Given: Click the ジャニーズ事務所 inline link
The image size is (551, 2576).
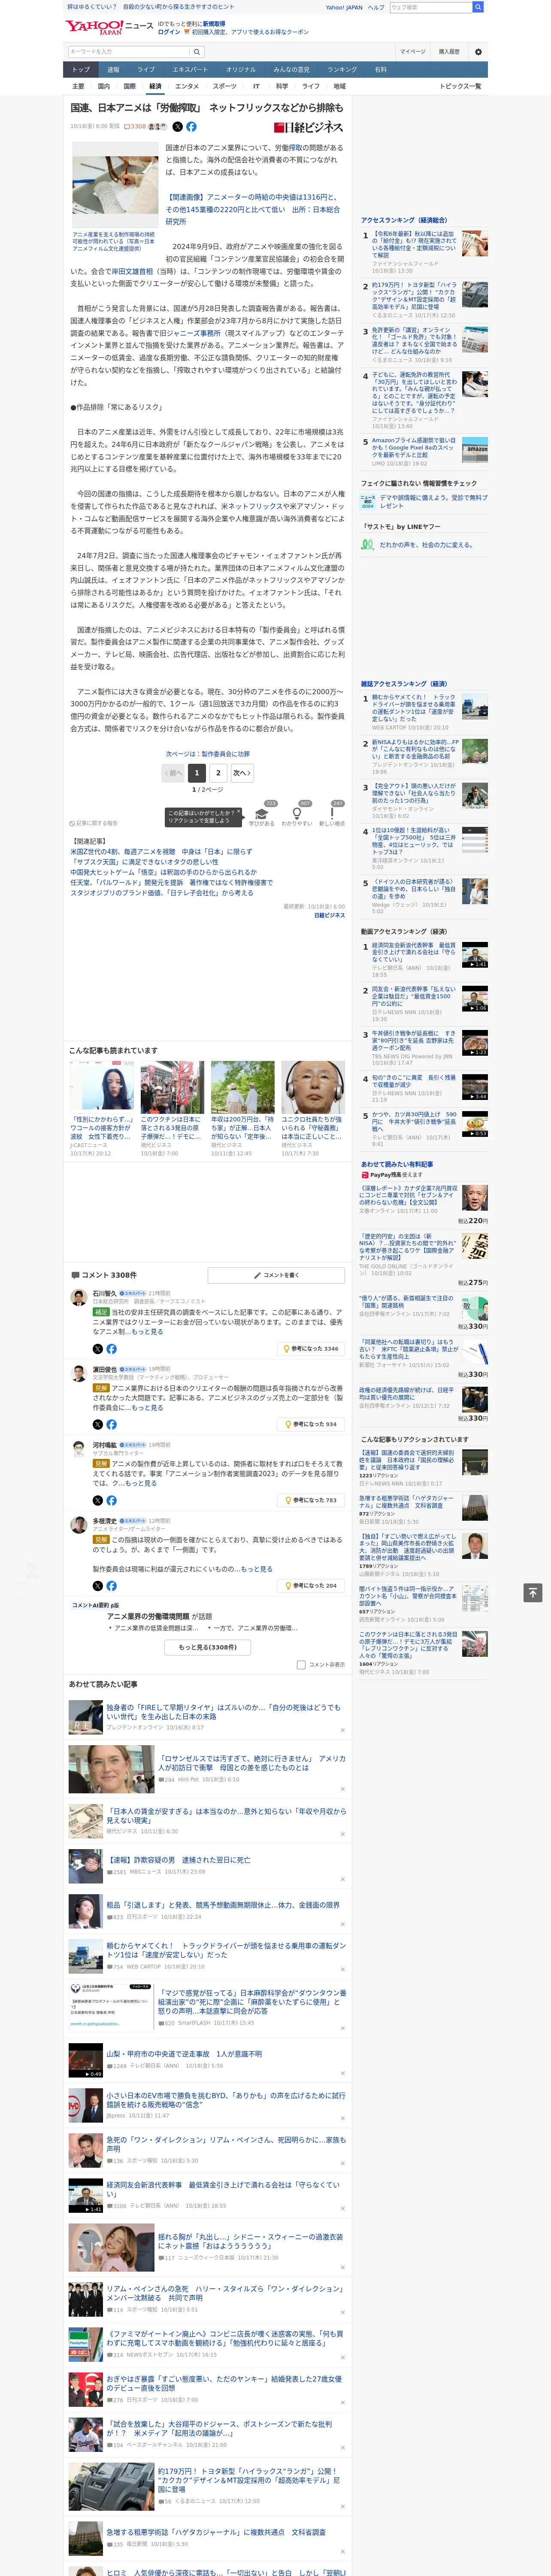Looking at the screenshot, I should click(193, 333).
